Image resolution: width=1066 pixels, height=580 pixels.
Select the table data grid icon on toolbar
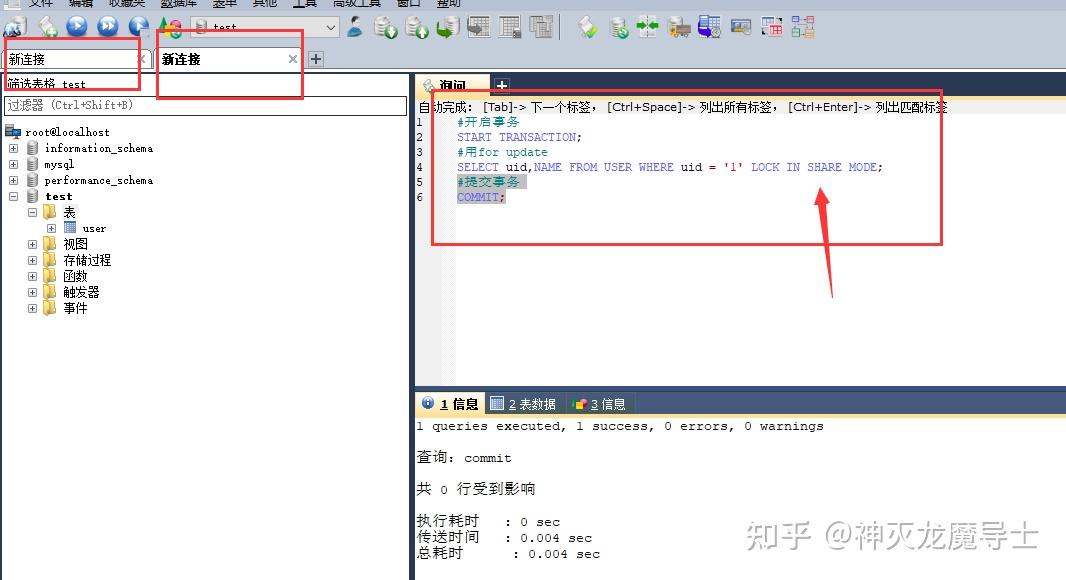[478, 27]
